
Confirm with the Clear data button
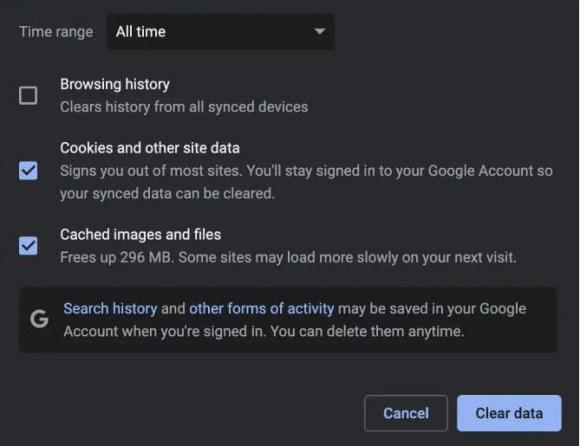pos(509,413)
